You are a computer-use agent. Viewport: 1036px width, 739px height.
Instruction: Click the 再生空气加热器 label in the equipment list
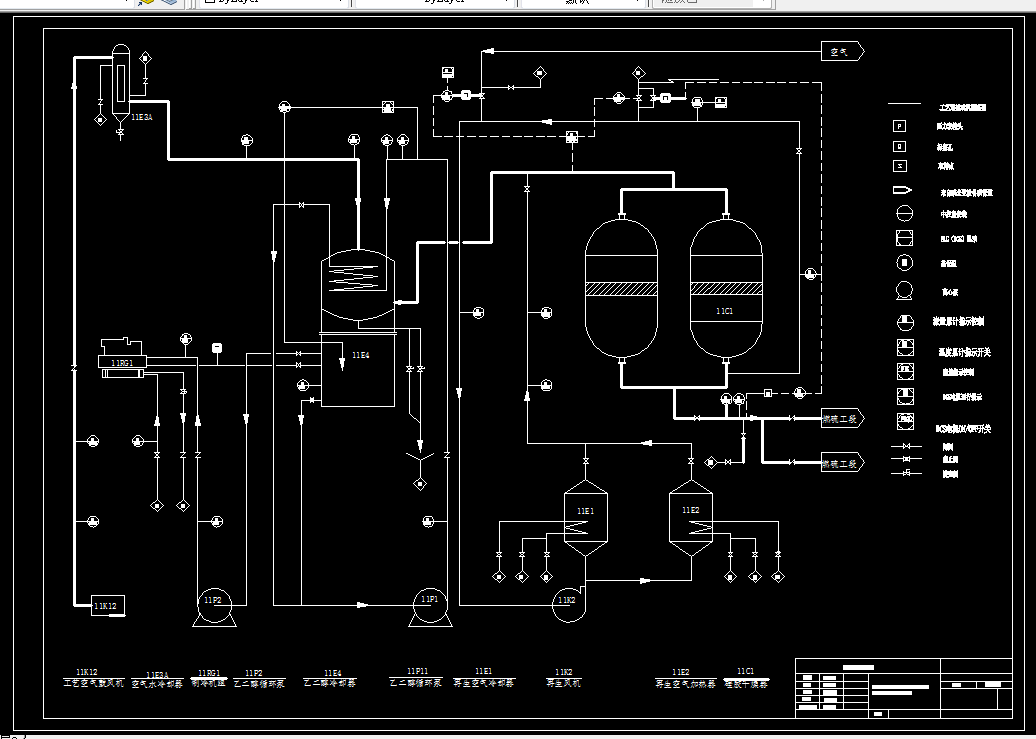coord(685,684)
